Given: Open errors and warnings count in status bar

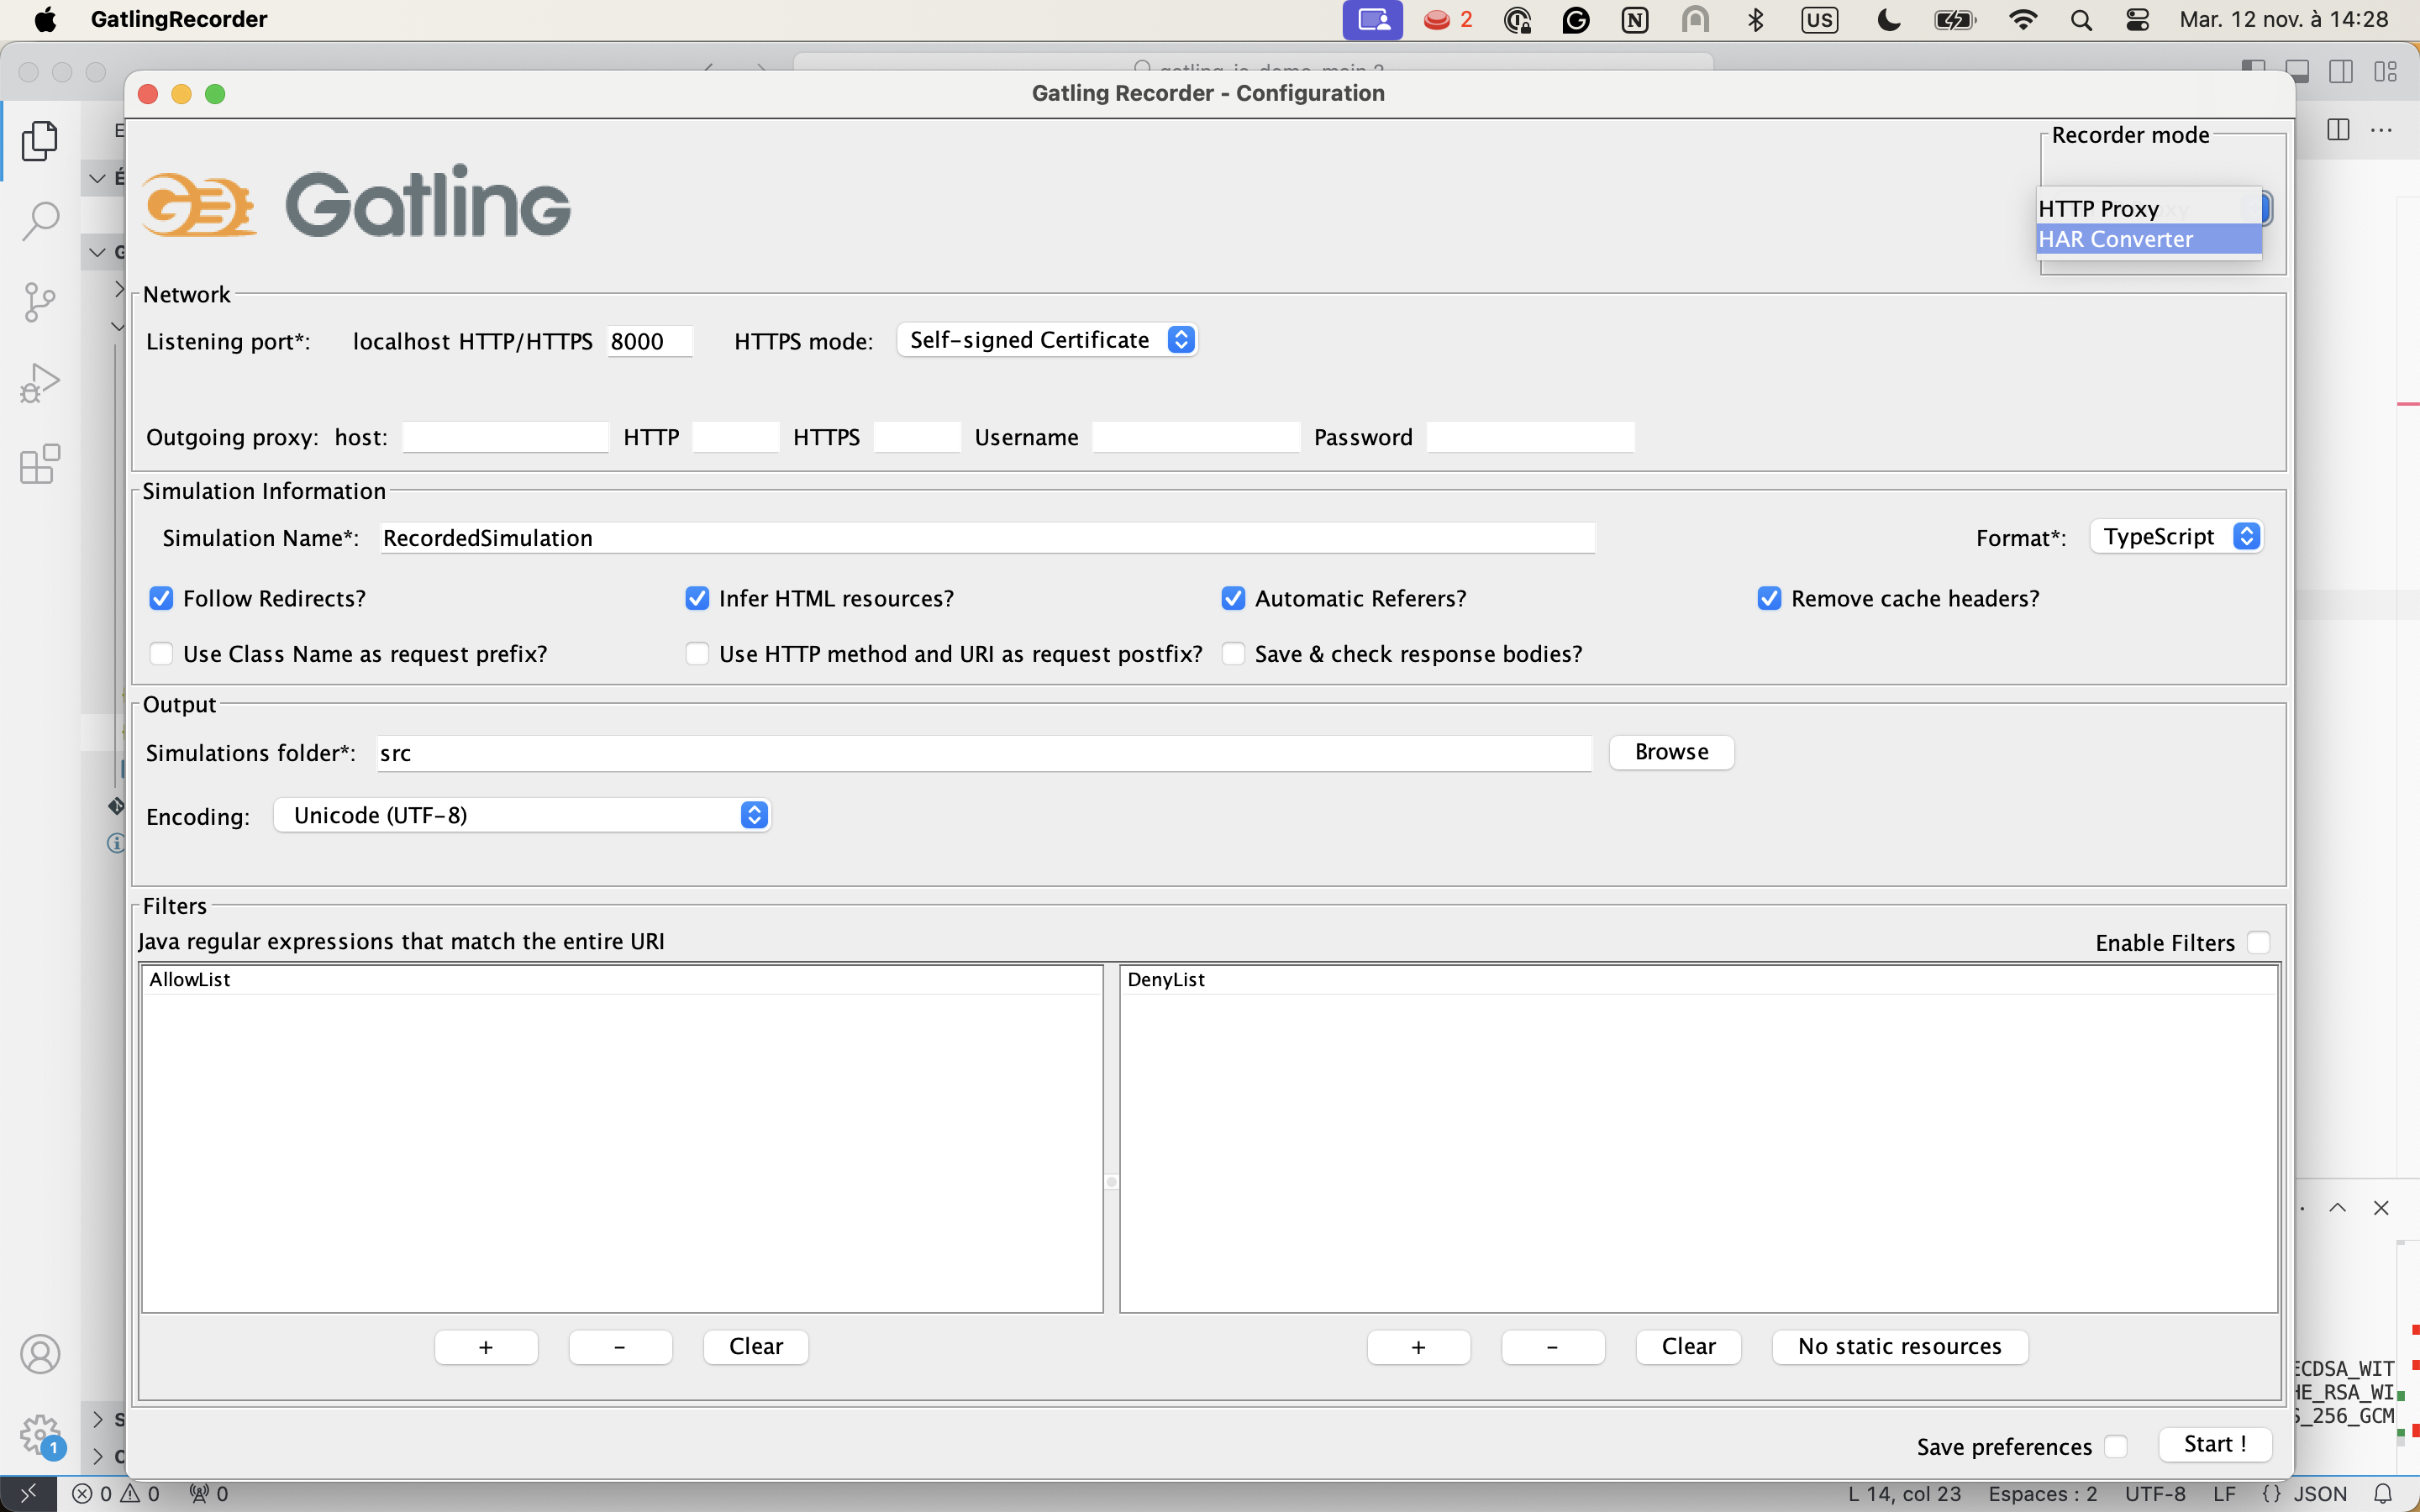Looking at the screenshot, I should (x=116, y=1494).
